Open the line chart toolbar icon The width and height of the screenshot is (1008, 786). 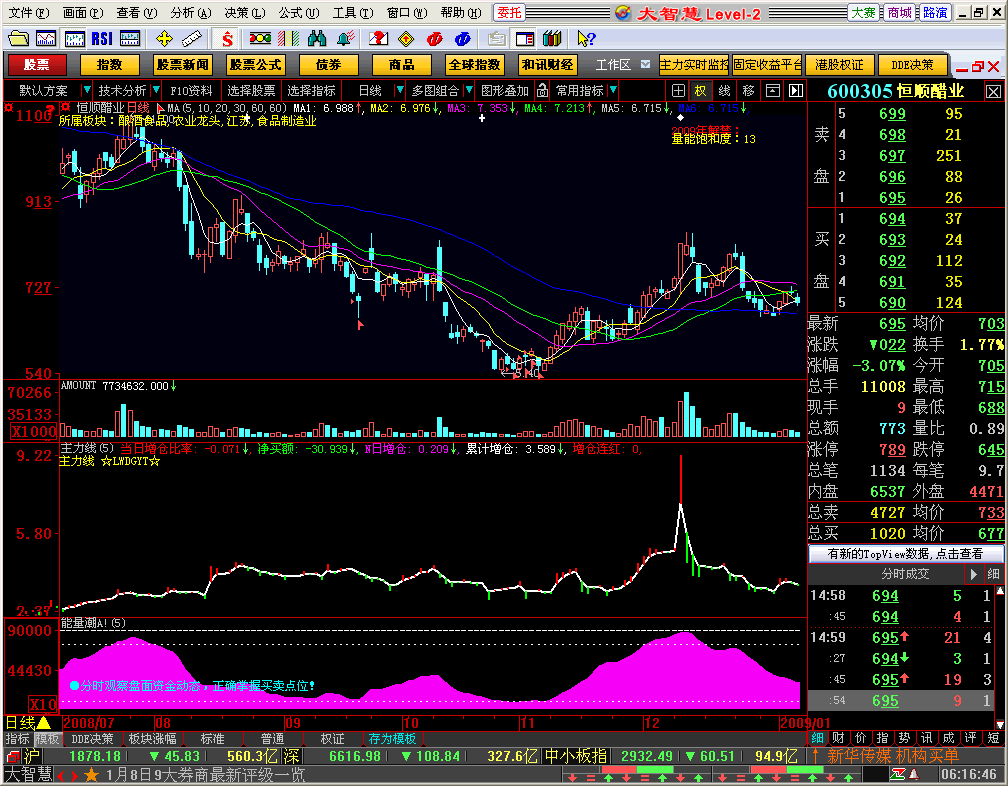46,39
